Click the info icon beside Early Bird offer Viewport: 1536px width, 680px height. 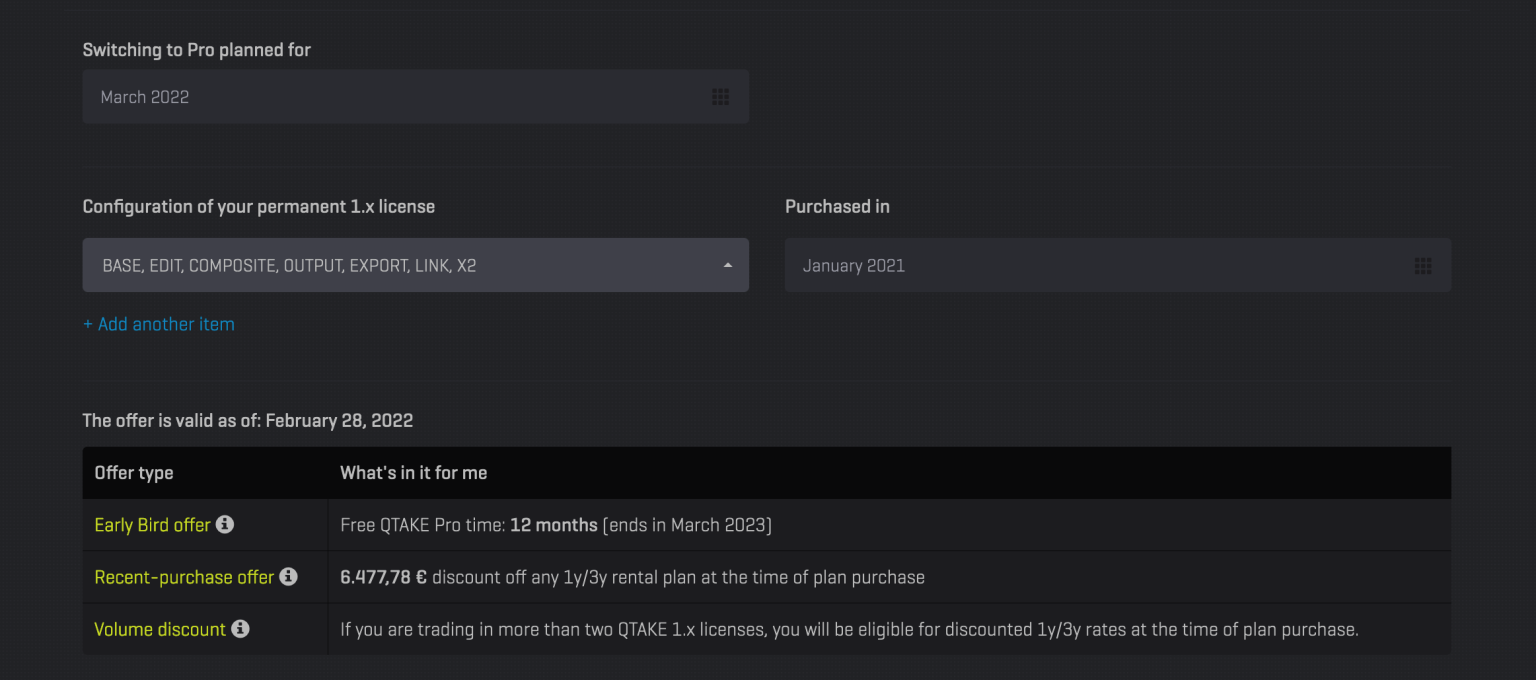tap(226, 524)
